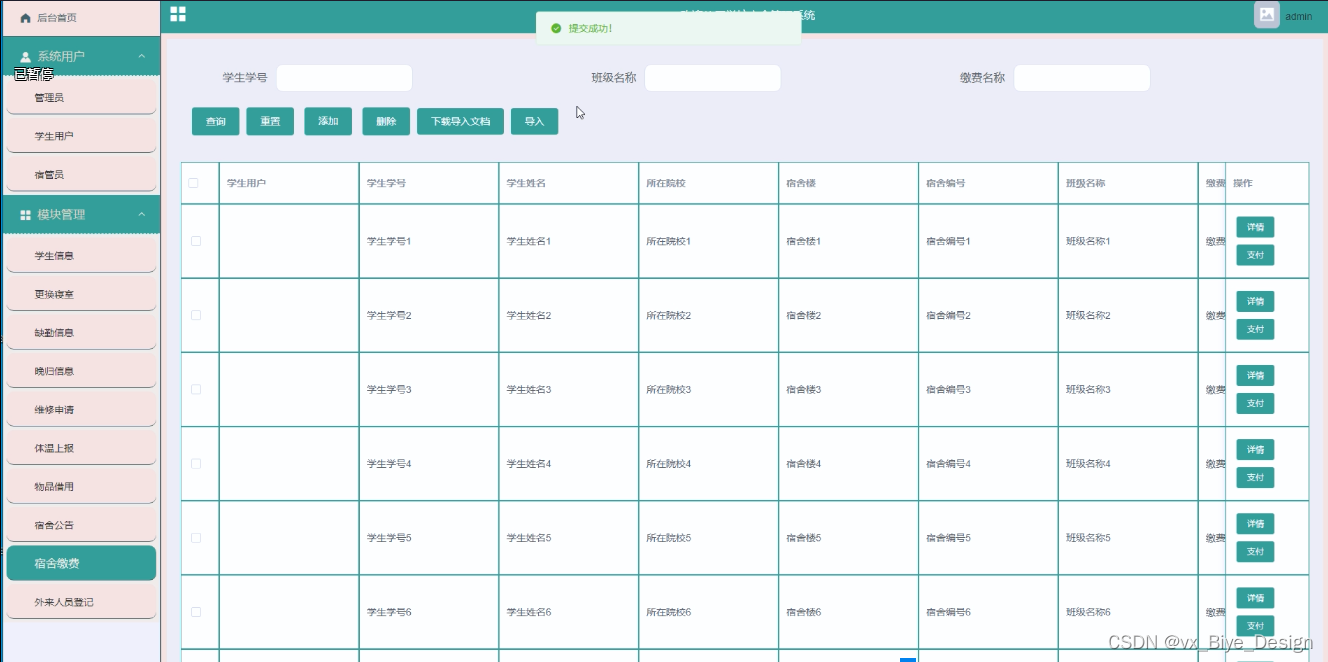Focus the 班级名称 search input
This screenshot has height=662, width=1328.
click(x=713, y=78)
